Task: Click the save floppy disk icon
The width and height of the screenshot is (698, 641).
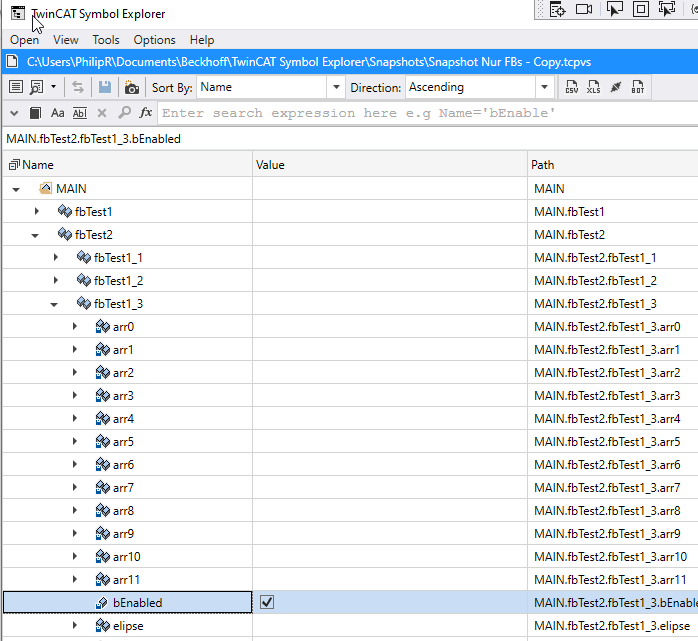Action: pyautogui.click(x=105, y=87)
